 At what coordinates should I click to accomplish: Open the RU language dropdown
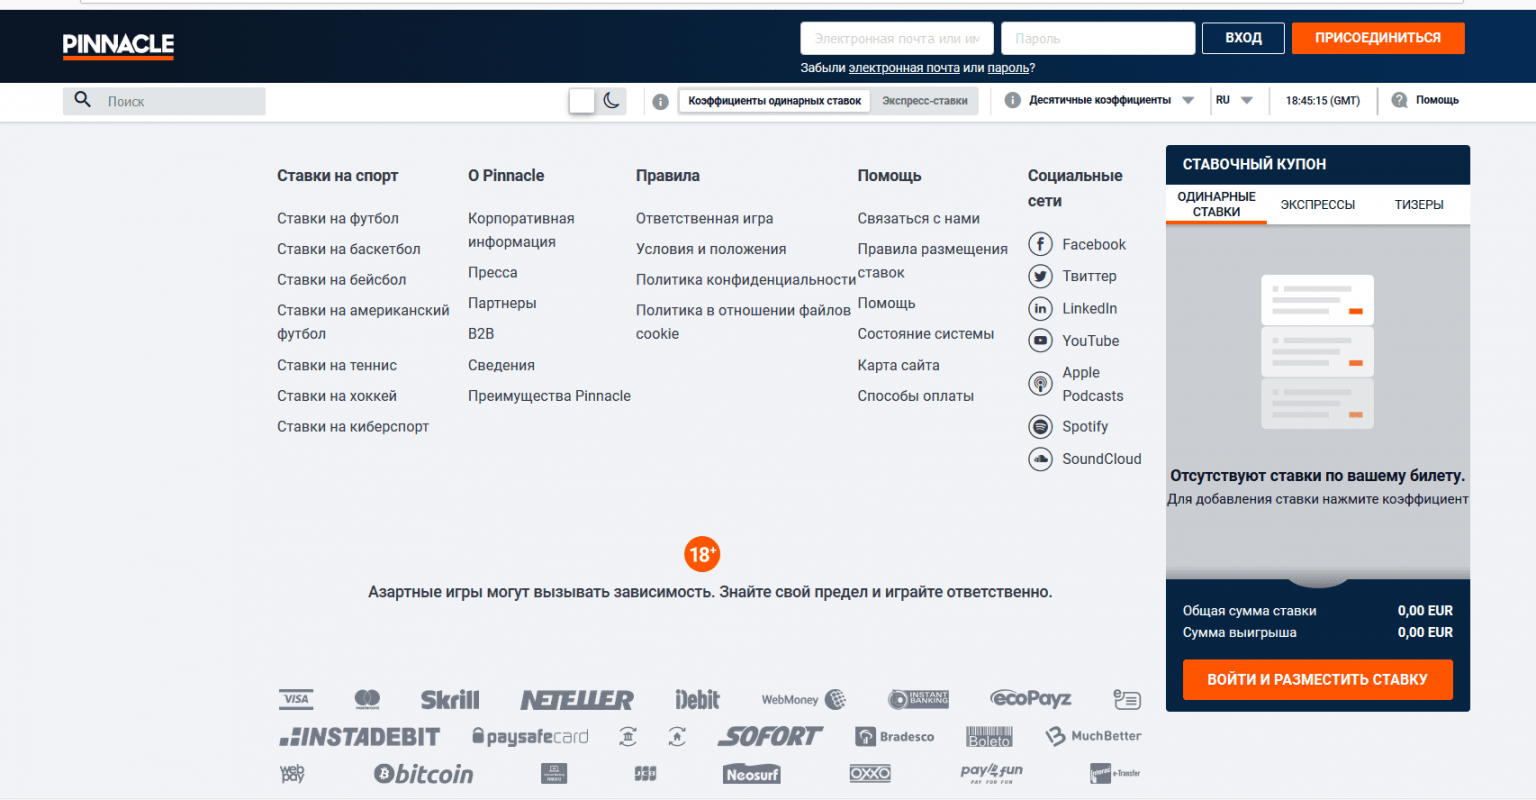1234,100
